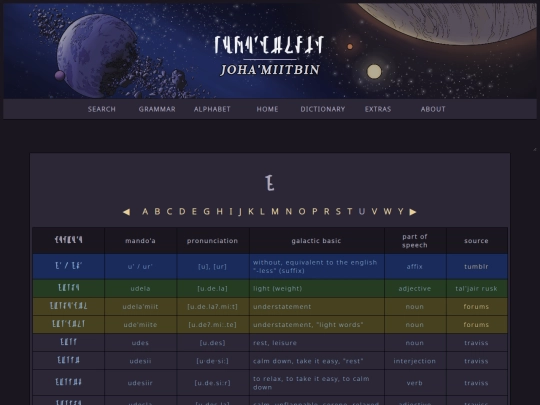Click the Mandalorian-script column header

coord(69,240)
